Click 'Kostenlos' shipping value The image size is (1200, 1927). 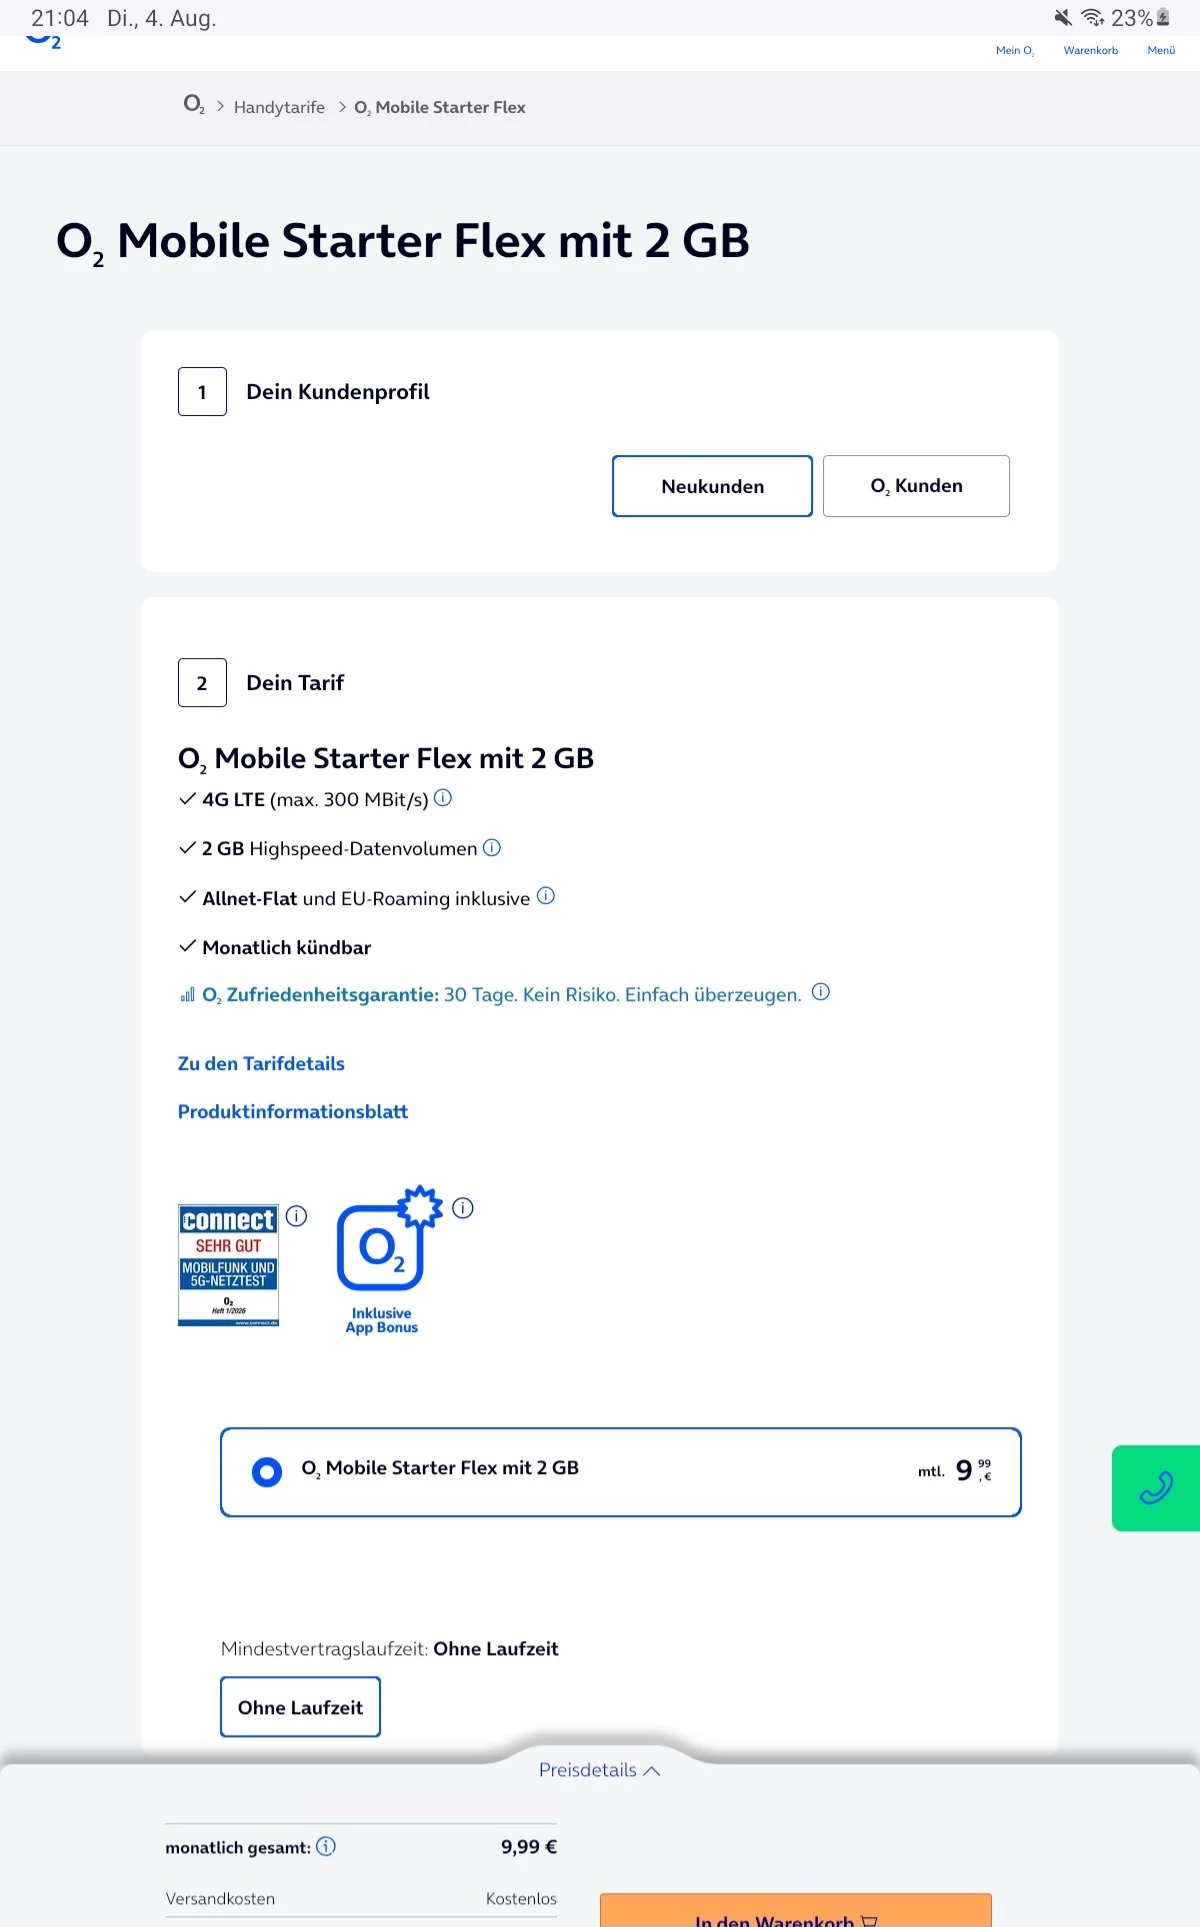point(521,1898)
